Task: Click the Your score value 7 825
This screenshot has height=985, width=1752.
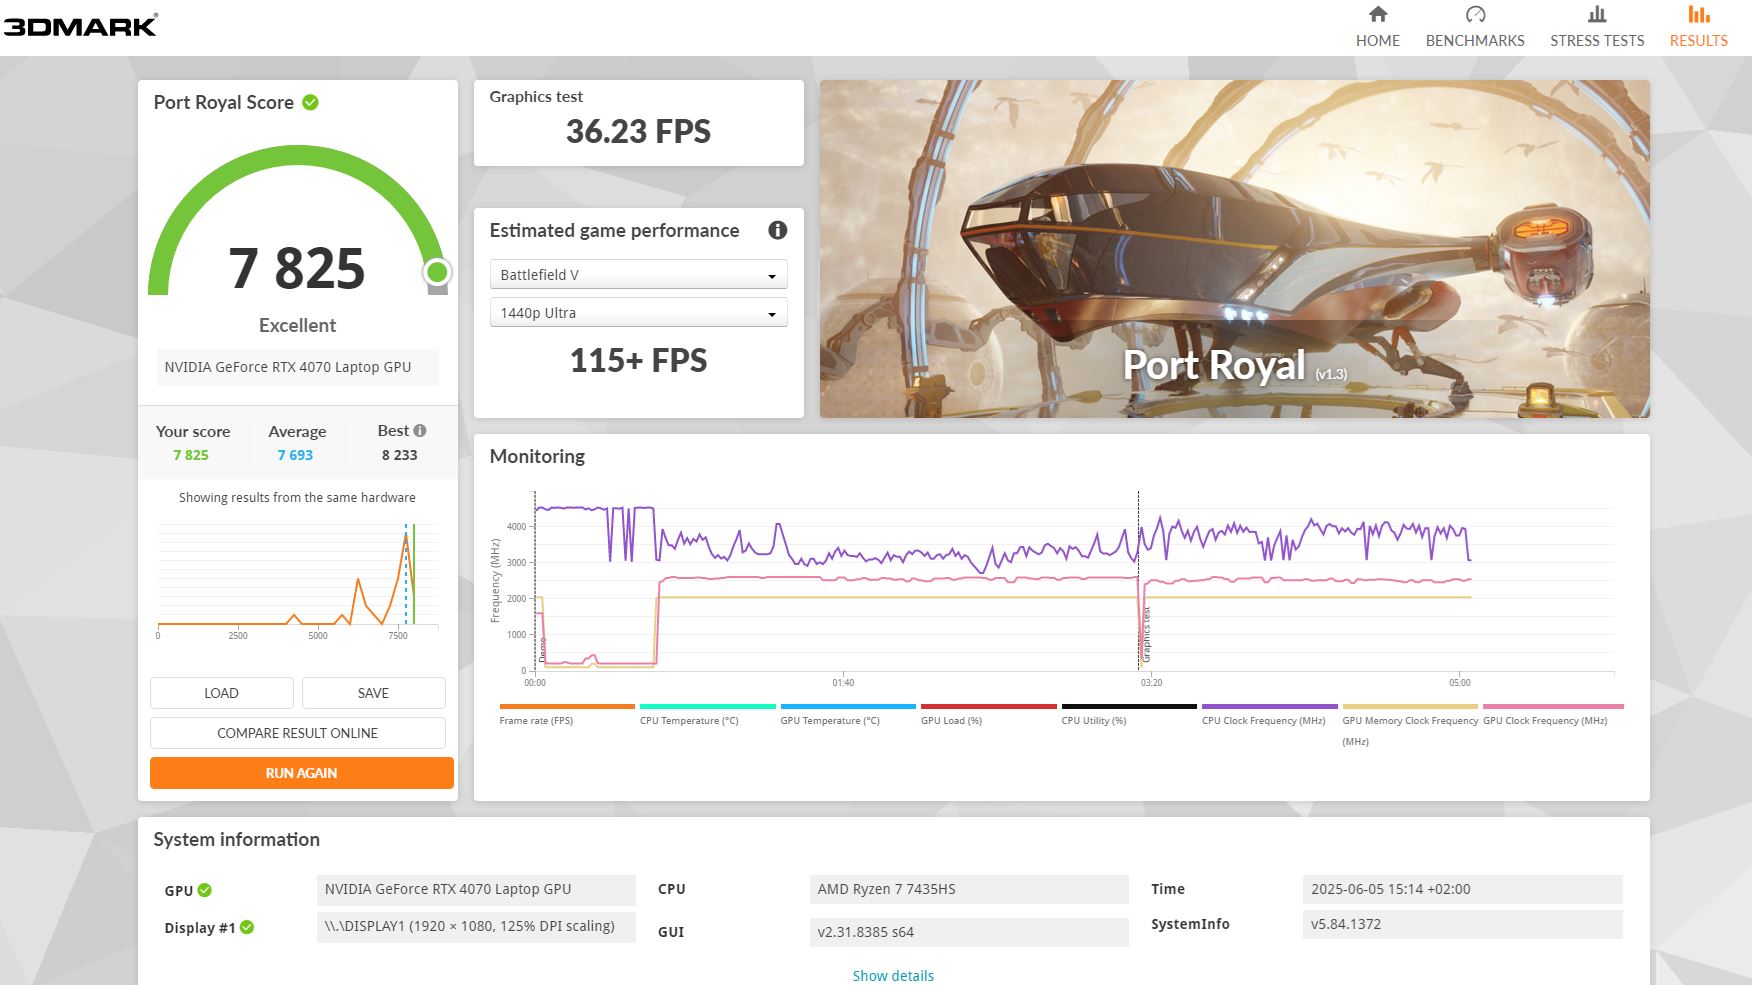Action: click(x=191, y=455)
